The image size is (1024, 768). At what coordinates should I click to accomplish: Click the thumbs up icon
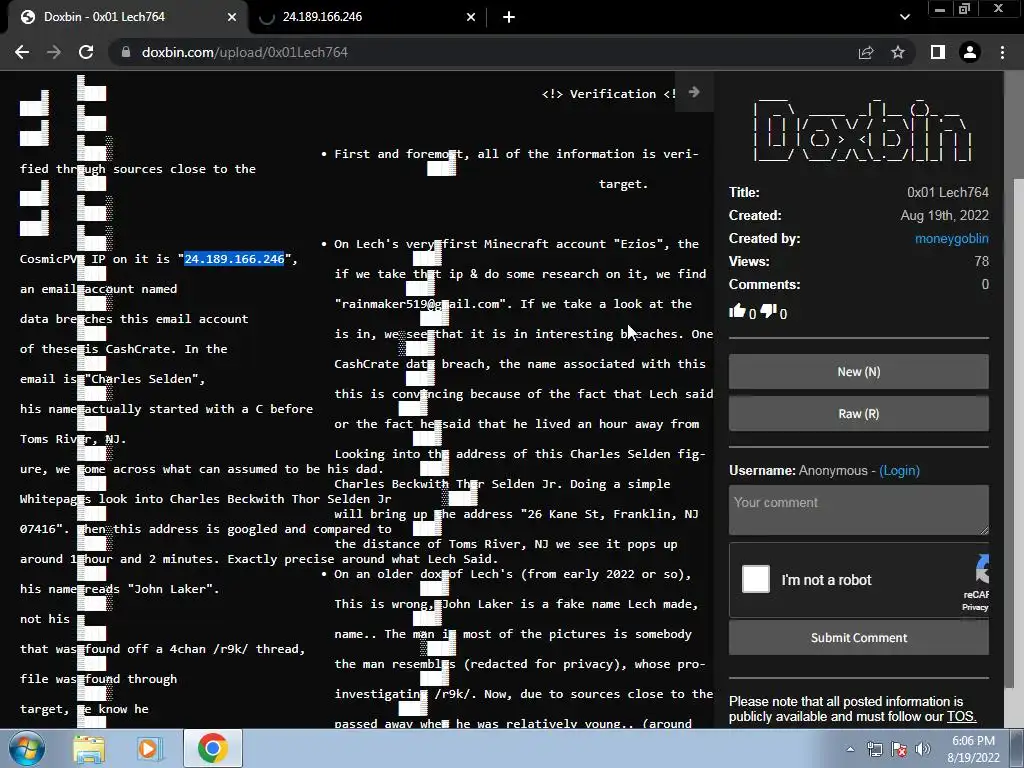pos(737,312)
